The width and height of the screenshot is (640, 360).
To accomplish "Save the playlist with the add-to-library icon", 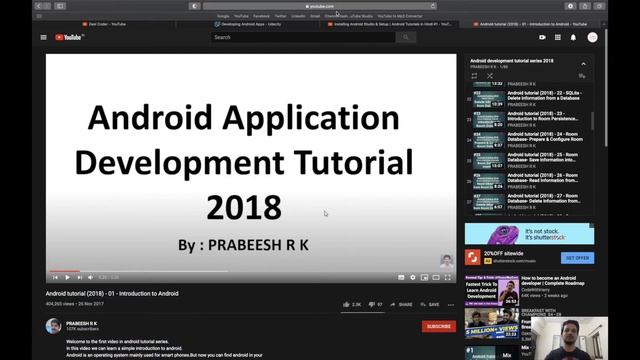I will [x=582, y=76].
